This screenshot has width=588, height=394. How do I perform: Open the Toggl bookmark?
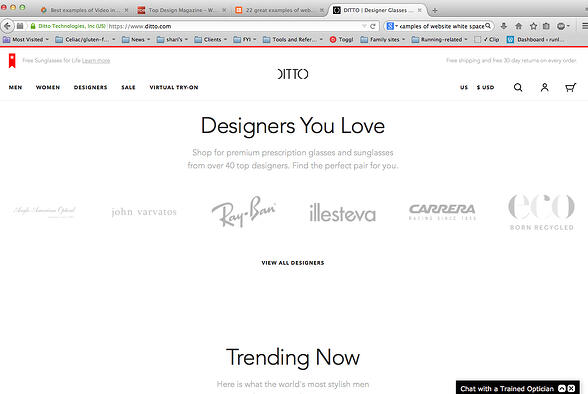coord(341,39)
